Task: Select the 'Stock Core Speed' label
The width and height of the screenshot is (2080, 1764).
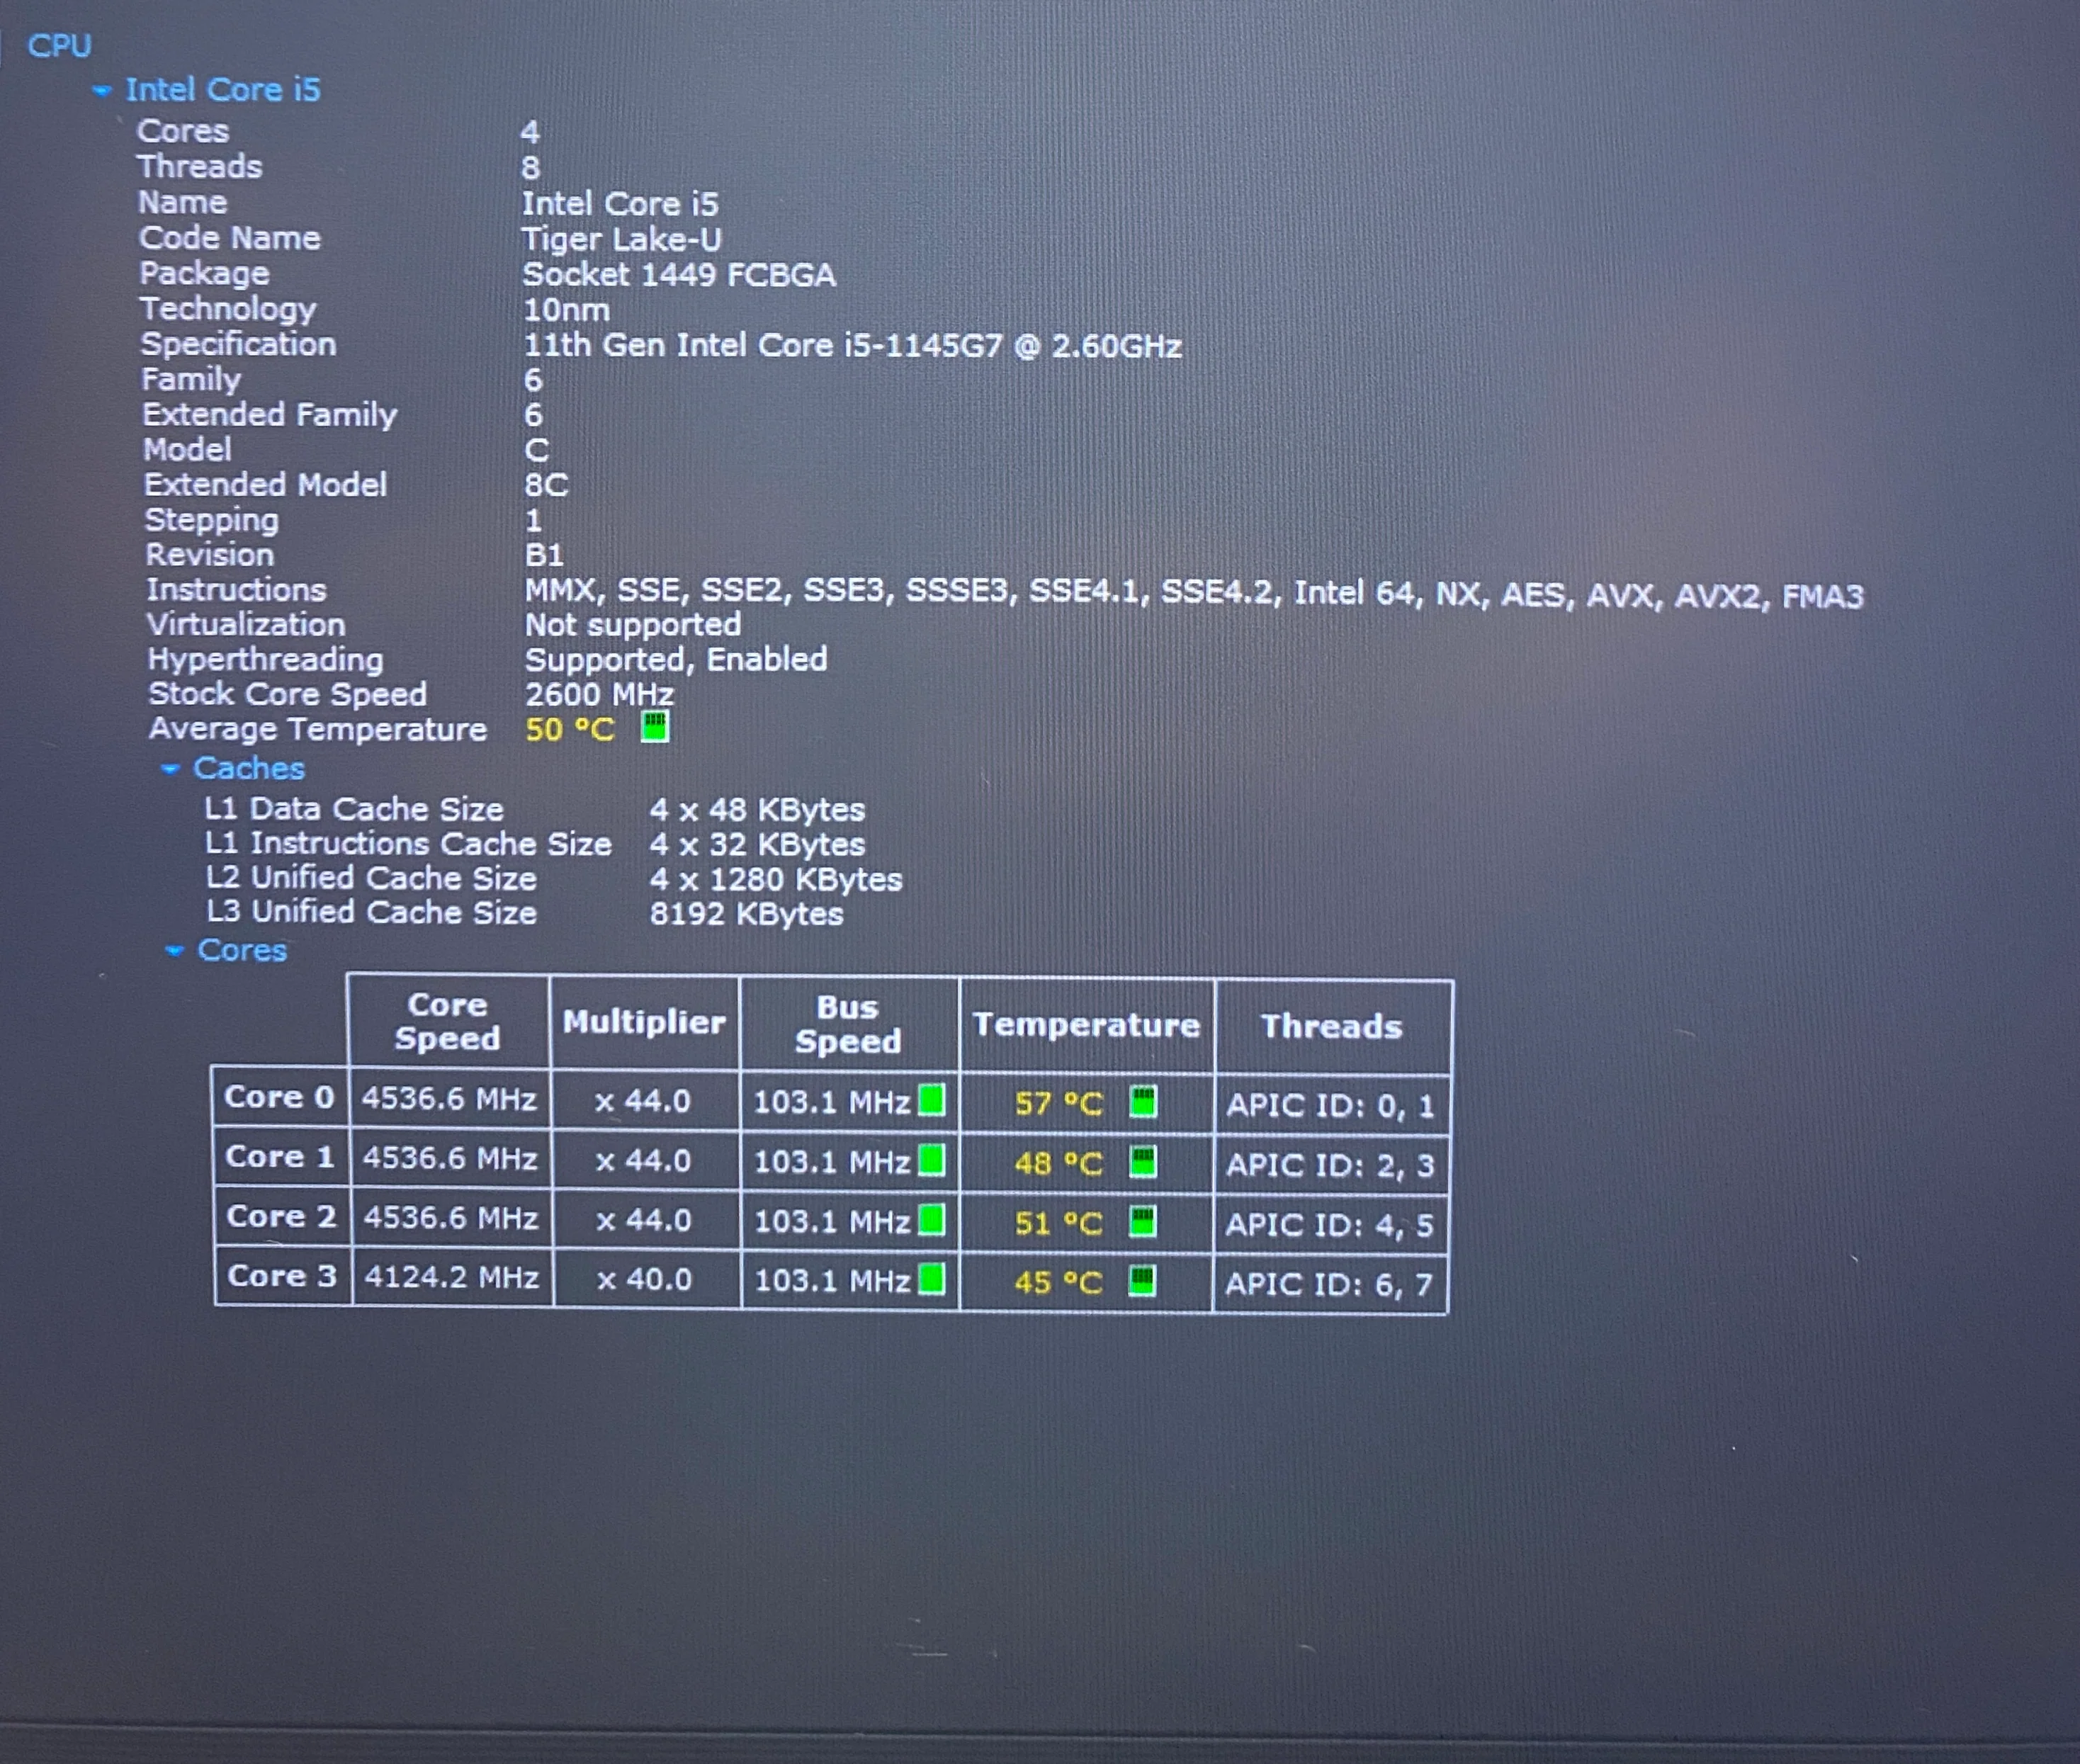Action: pos(288,694)
